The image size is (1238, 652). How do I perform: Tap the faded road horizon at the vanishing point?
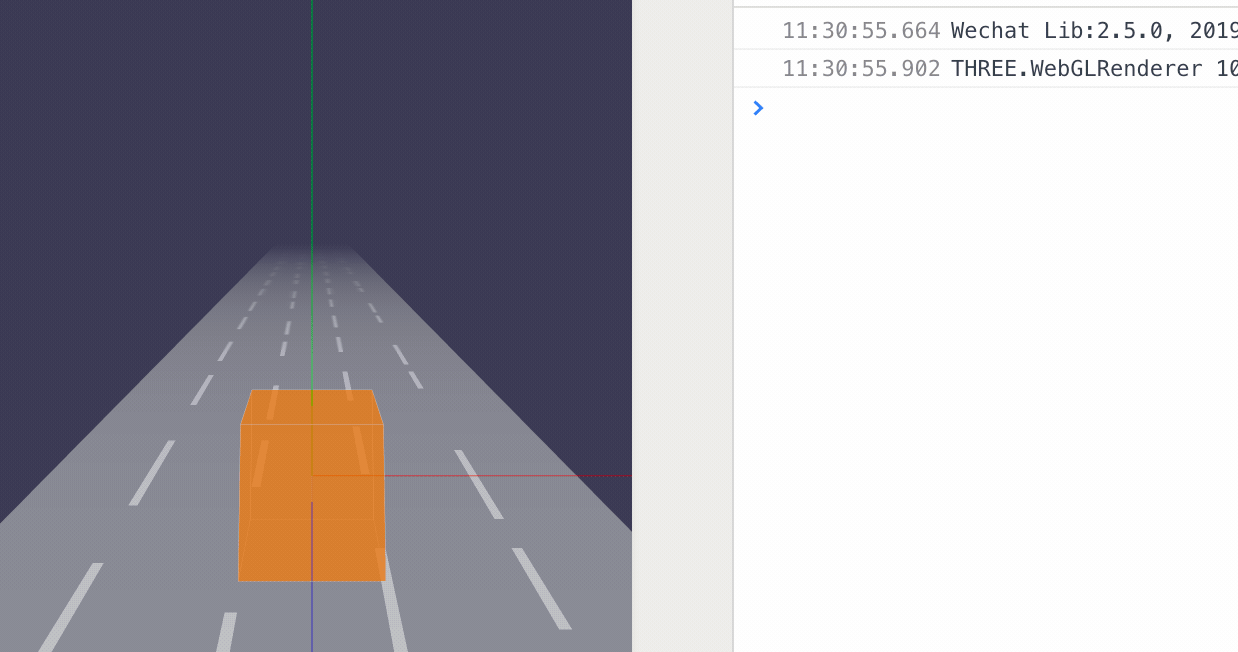click(312, 250)
